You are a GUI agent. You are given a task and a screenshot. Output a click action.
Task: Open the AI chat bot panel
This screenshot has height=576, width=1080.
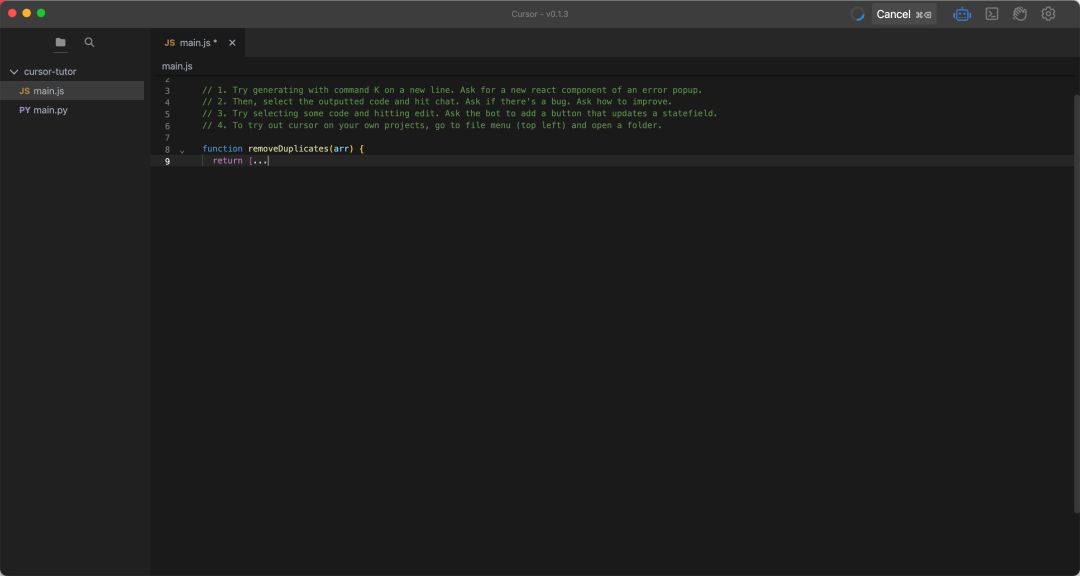click(962, 14)
